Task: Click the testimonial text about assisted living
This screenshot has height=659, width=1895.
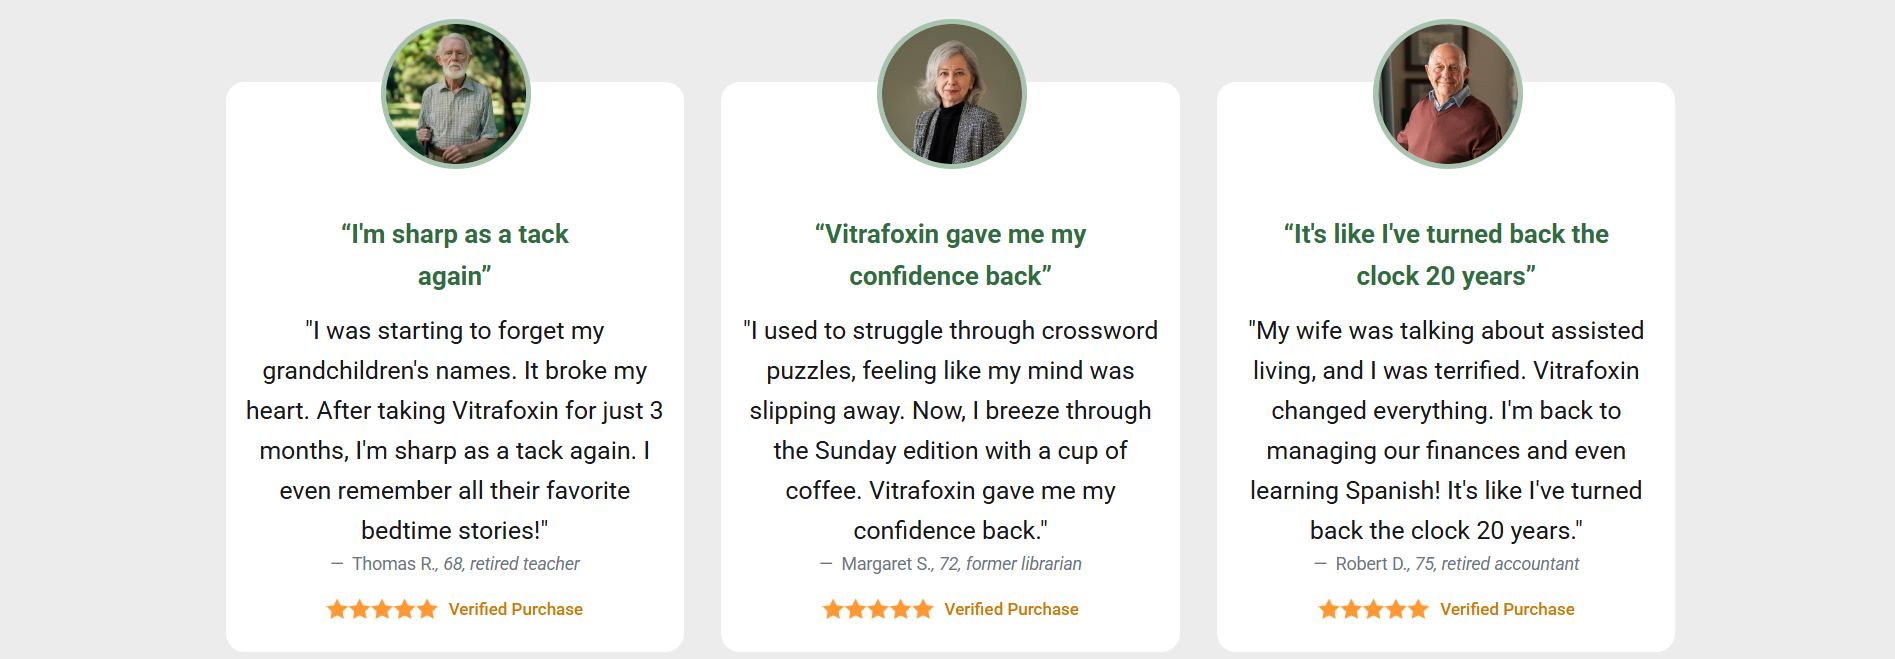Action: pos(1446,430)
